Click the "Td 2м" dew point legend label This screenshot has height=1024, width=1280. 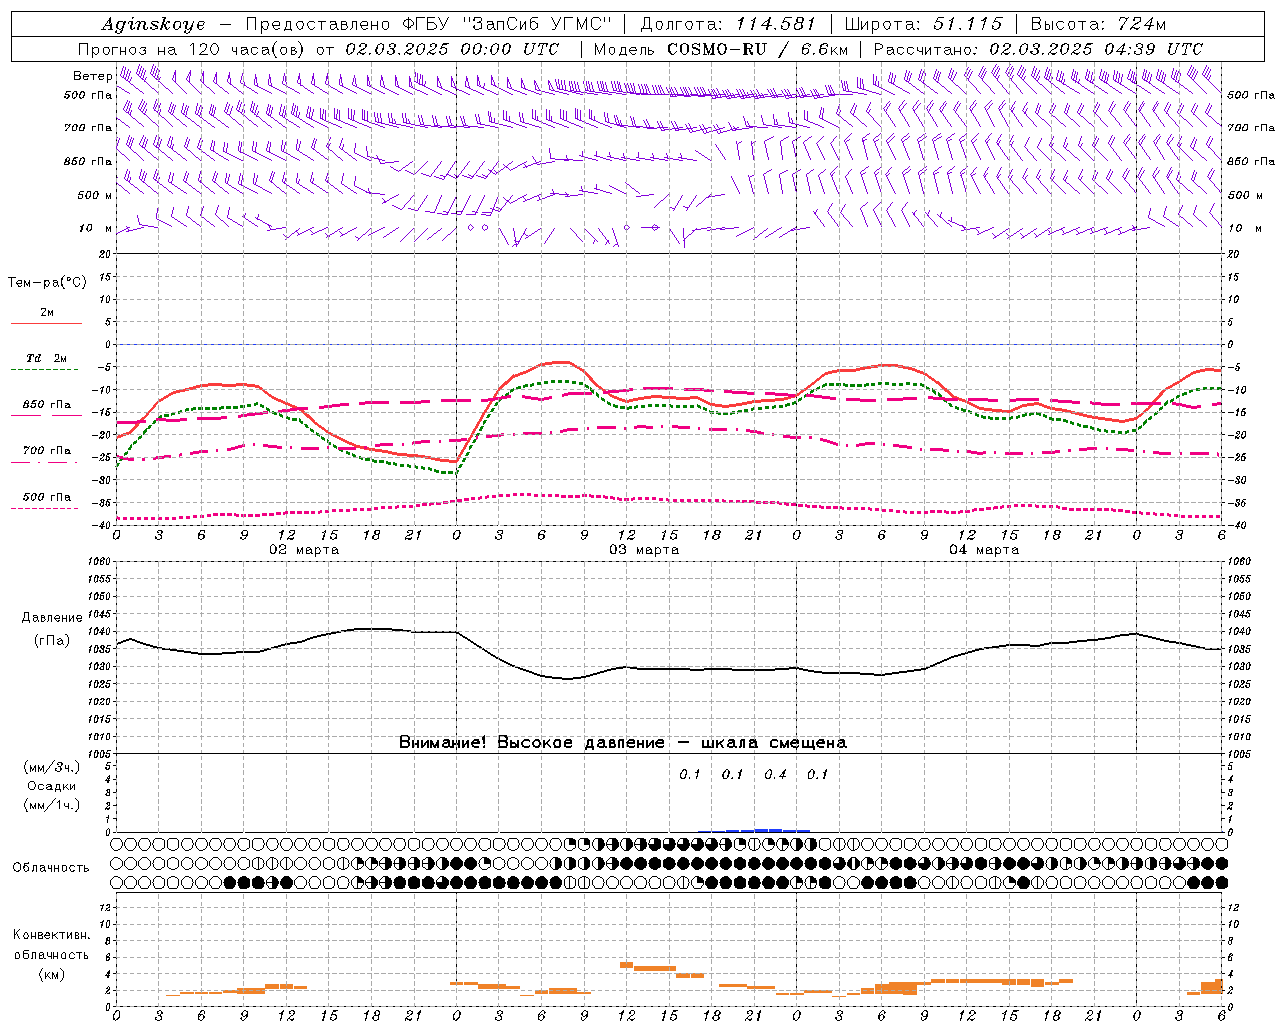pyautogui.click(x=46, y=358)
